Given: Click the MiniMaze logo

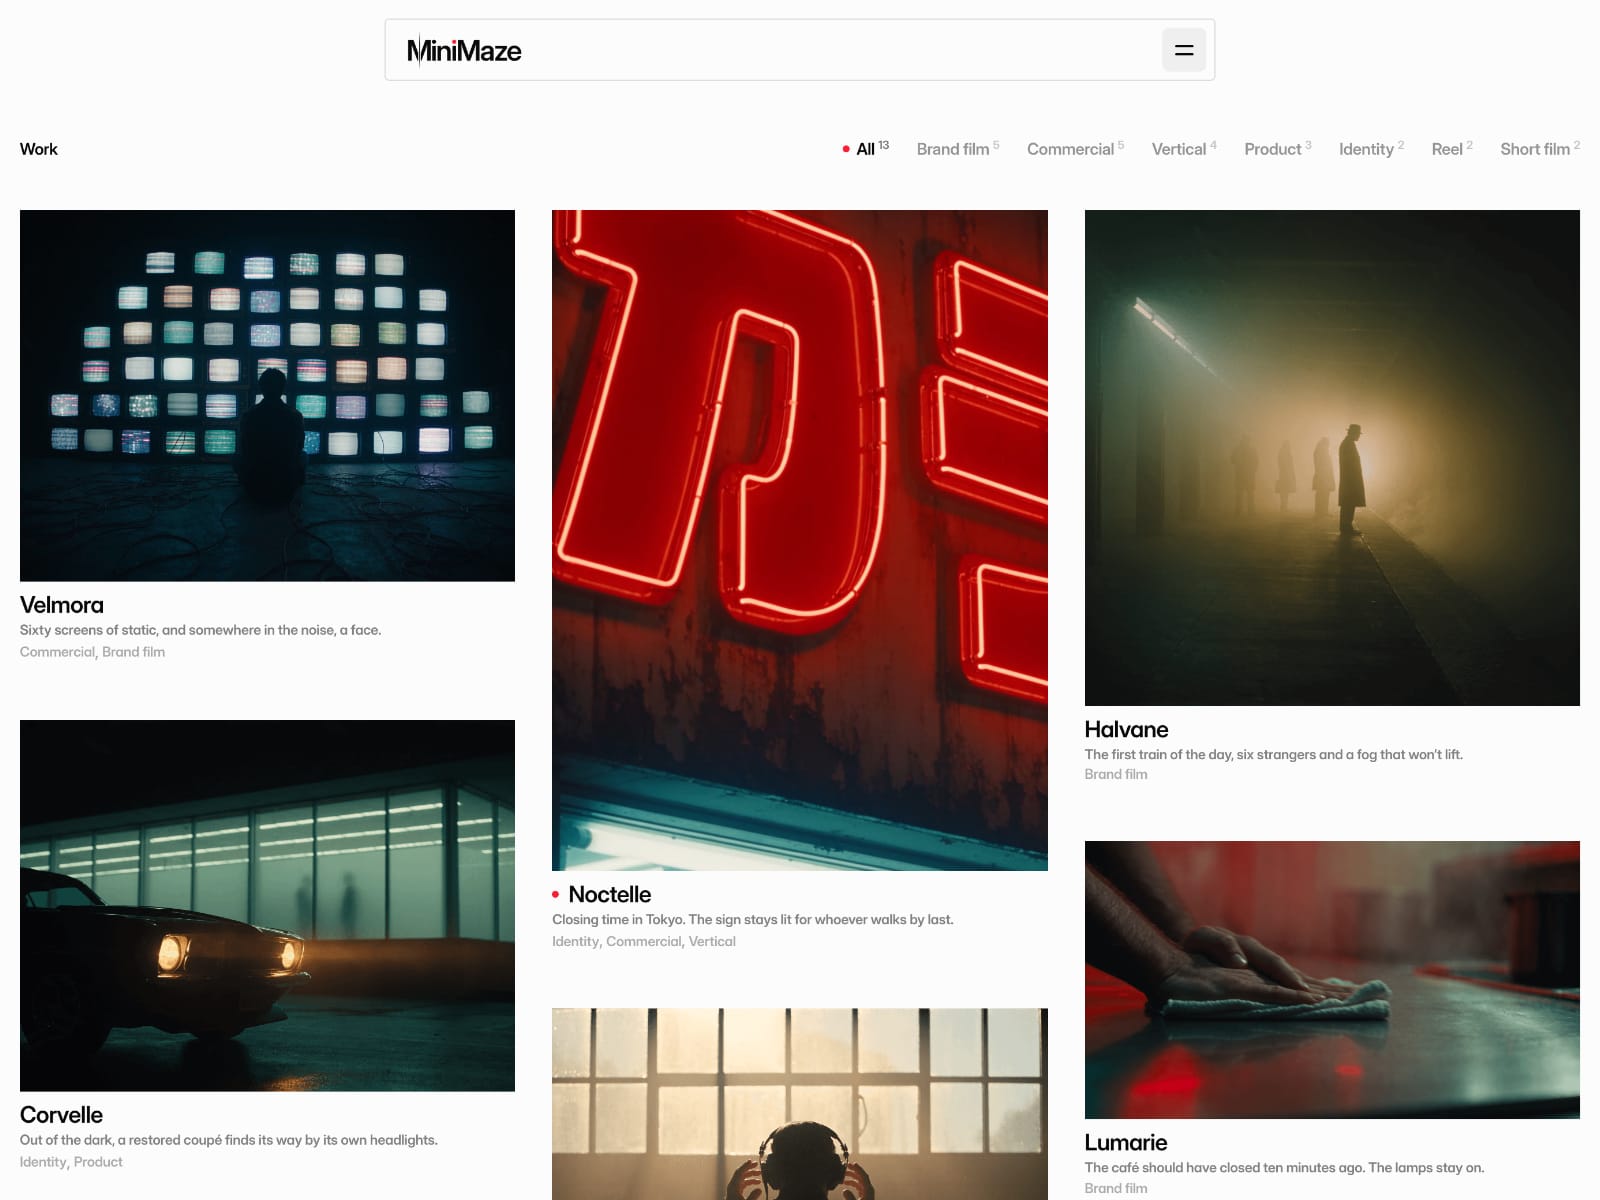Looking at the screenshot, I should (464, 51).
